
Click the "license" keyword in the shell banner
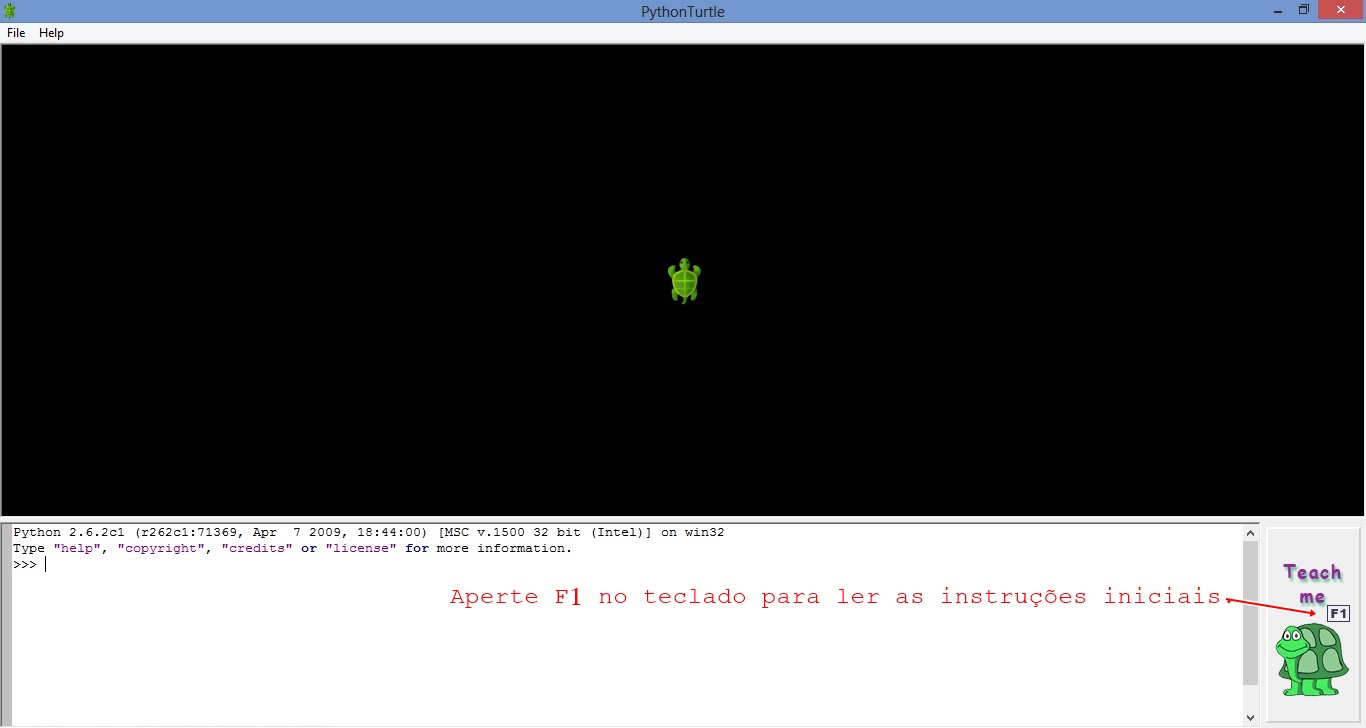362,548
